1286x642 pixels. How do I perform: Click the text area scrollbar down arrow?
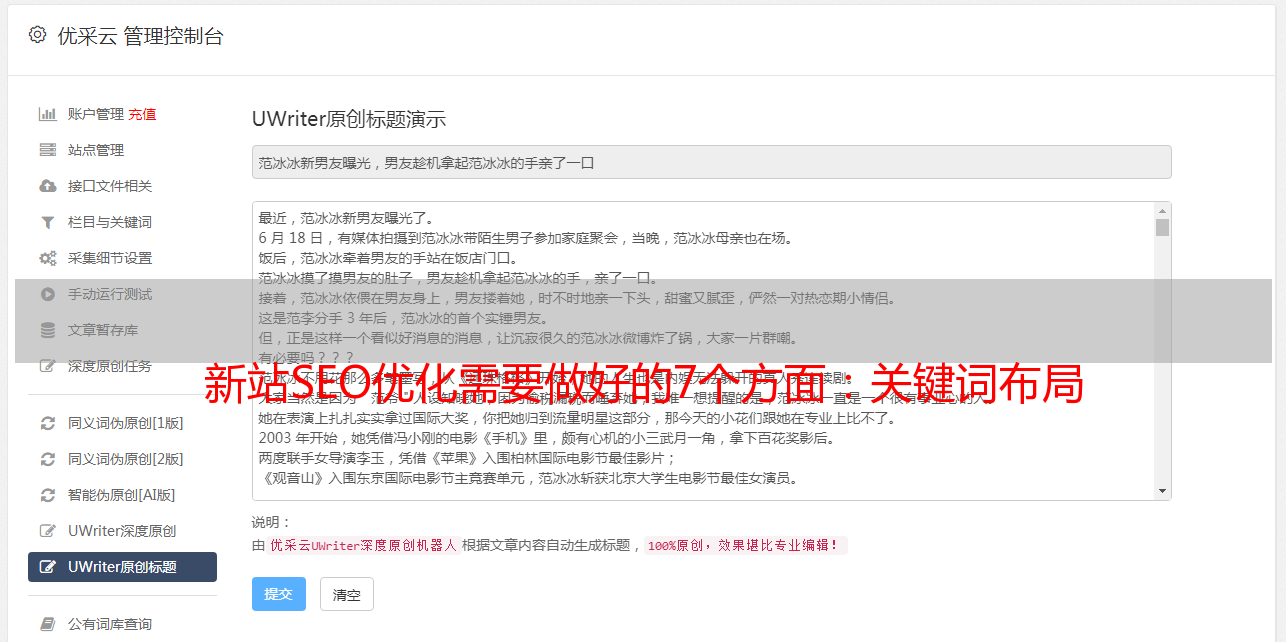1162,491
